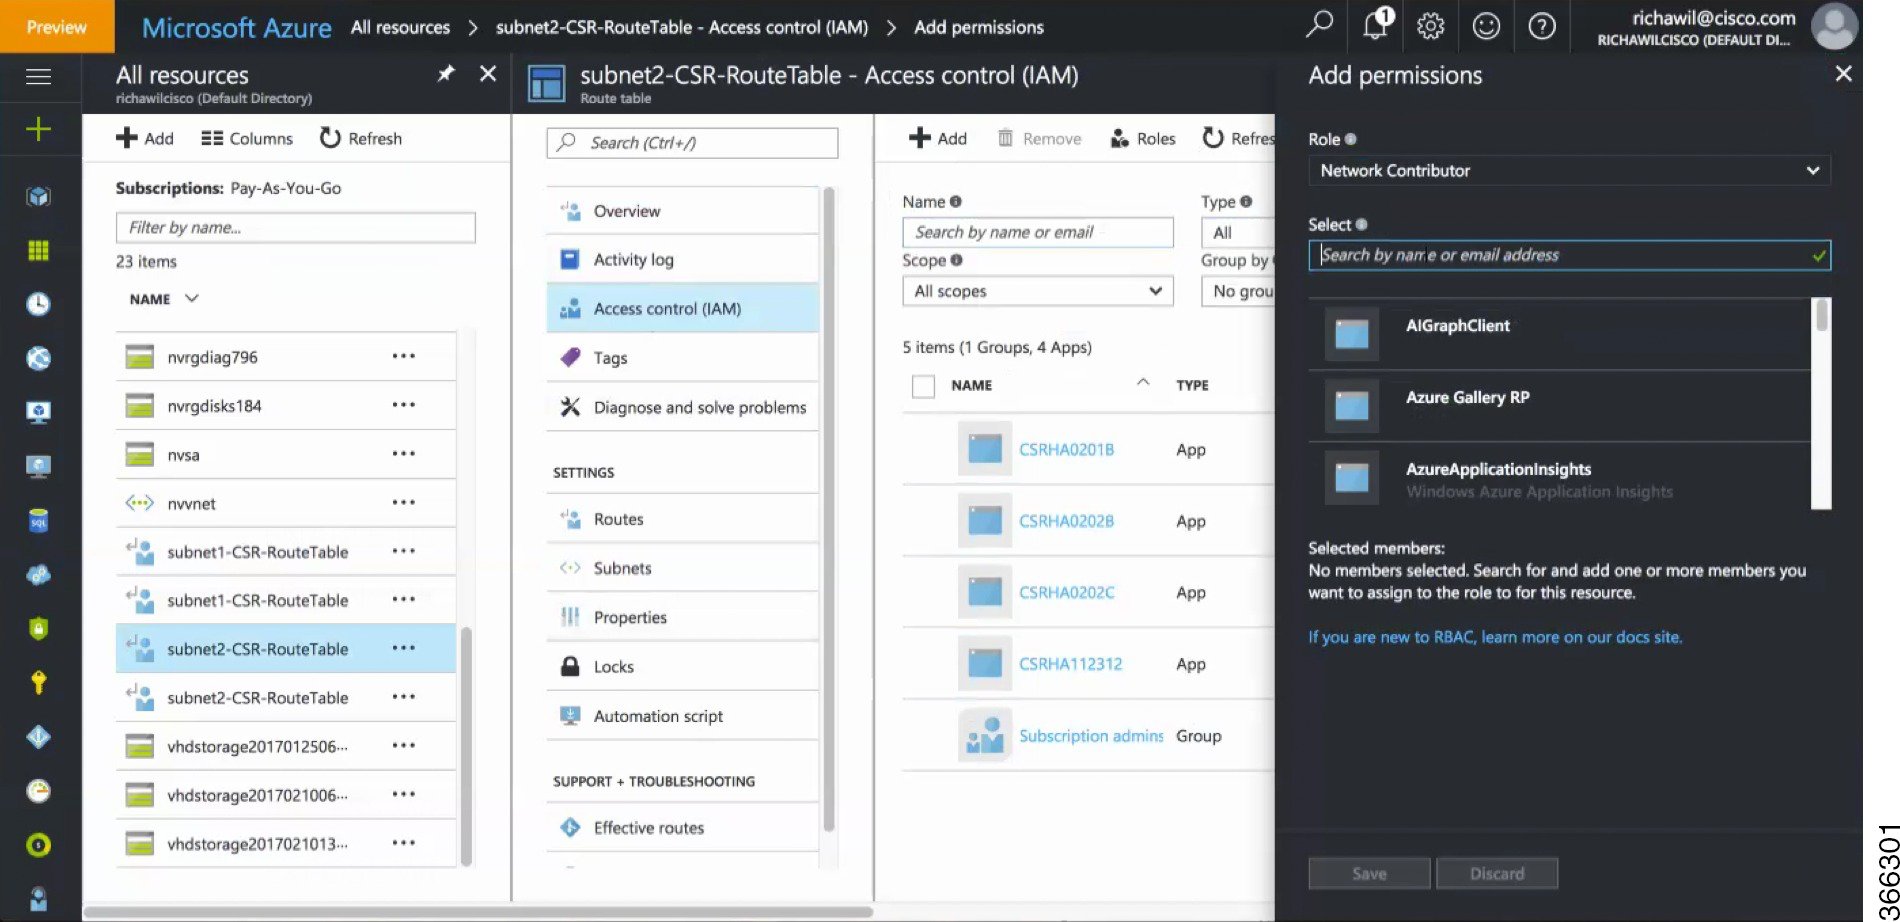
Task: Open the portal settings gear icon
Action: (1431, 26)
